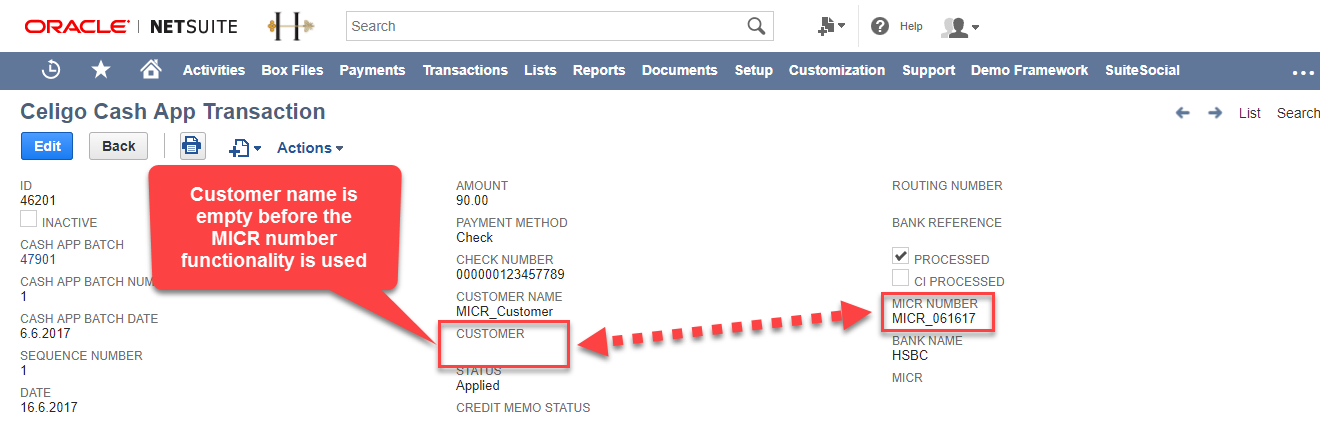1320x434 pixels.
Task: Select Cash App Batch value 47901
Action: tap(39, 259)
